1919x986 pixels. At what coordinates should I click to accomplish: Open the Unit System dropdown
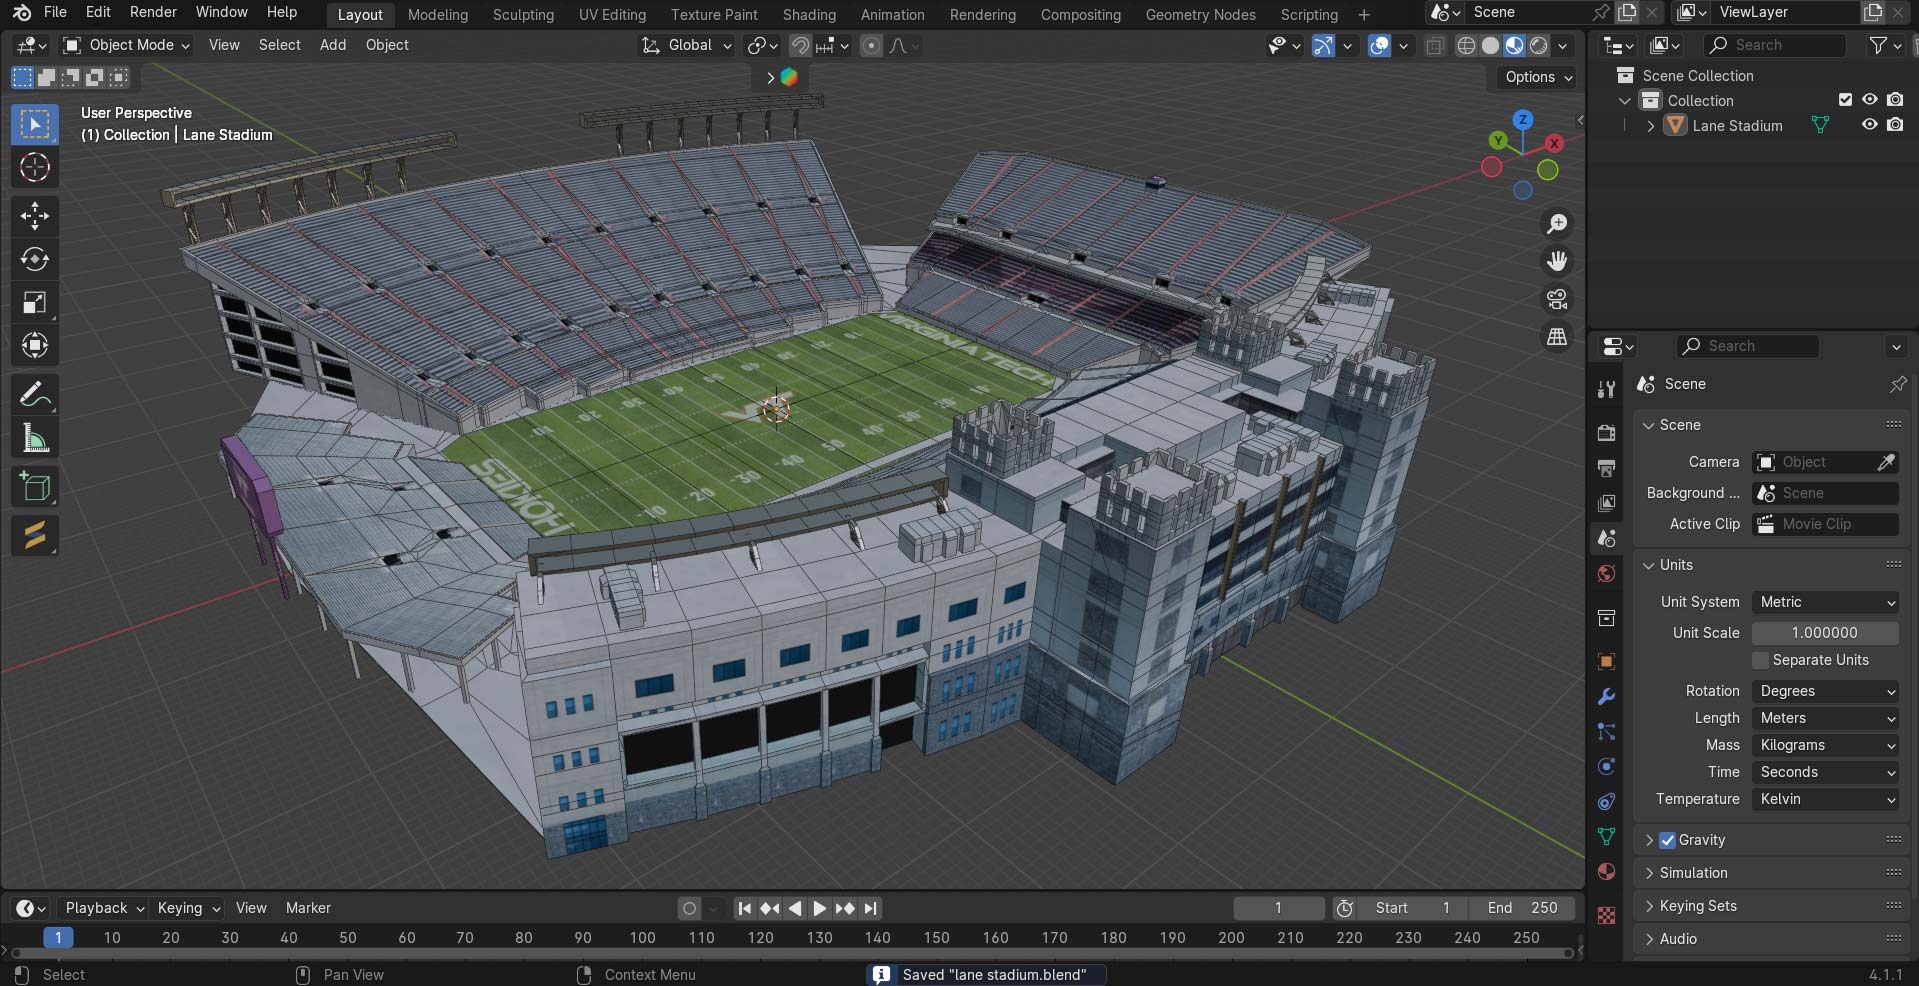tap(1825, 602)
